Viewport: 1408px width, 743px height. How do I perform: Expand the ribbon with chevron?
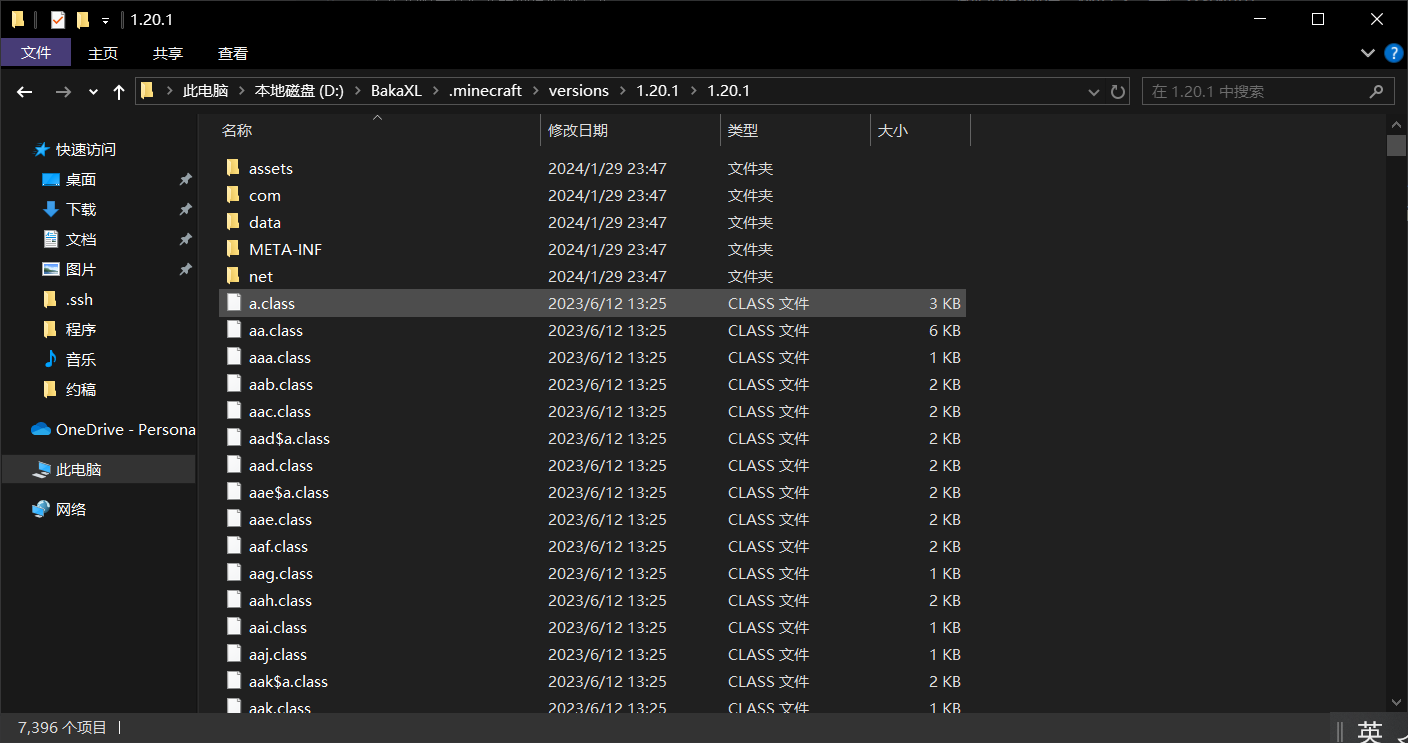click(1368, 53)
